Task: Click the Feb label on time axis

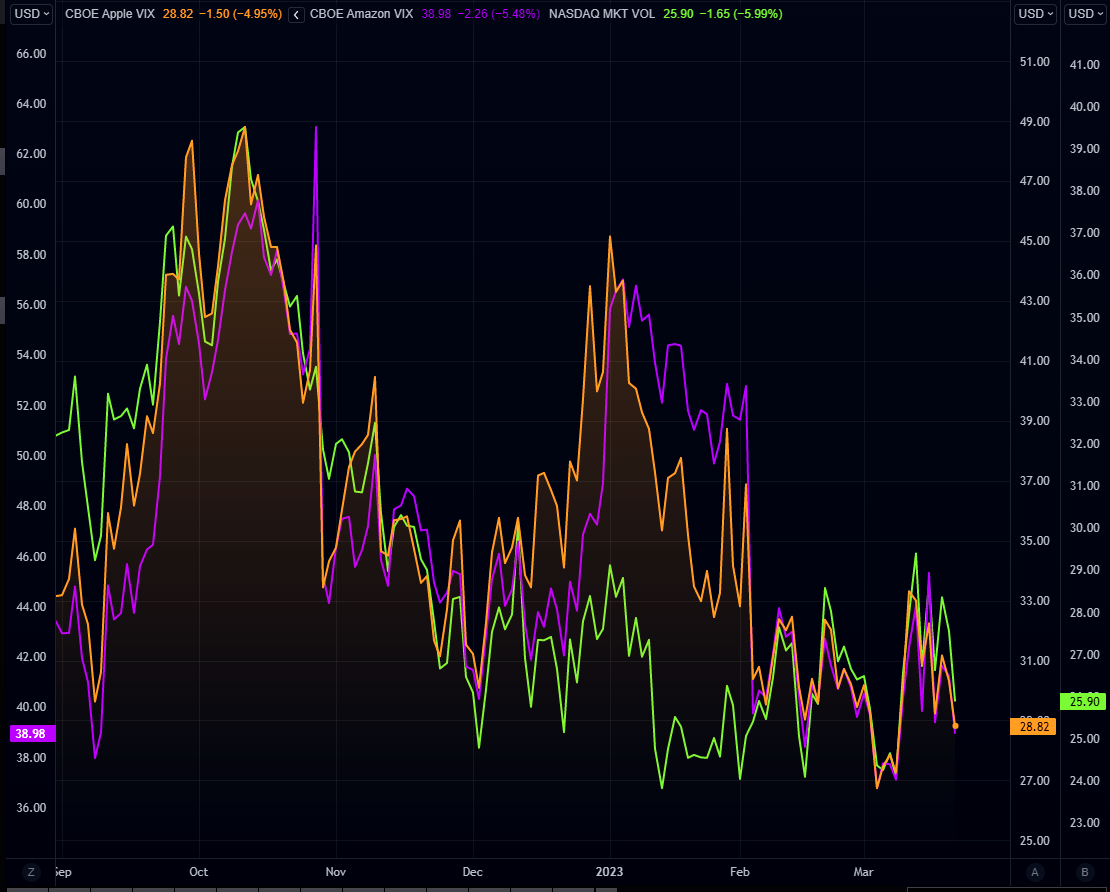Action: pos(740,871)
